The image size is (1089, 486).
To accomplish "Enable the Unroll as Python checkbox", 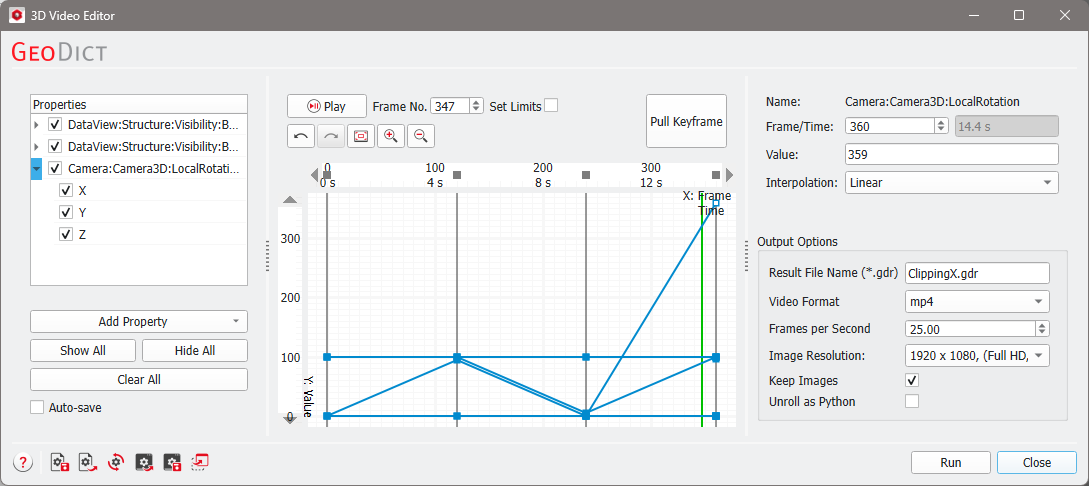I will coord(912,401).
